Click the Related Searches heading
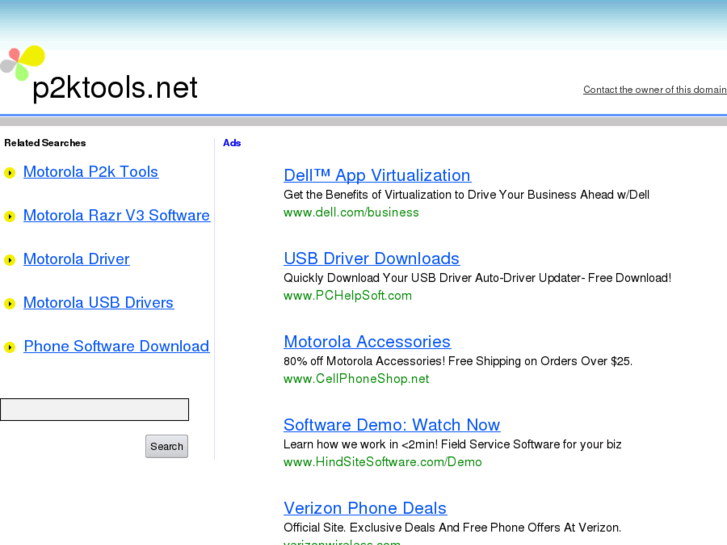Image resolution: width=727 pixels, height=545 pixels. point(45,143)
